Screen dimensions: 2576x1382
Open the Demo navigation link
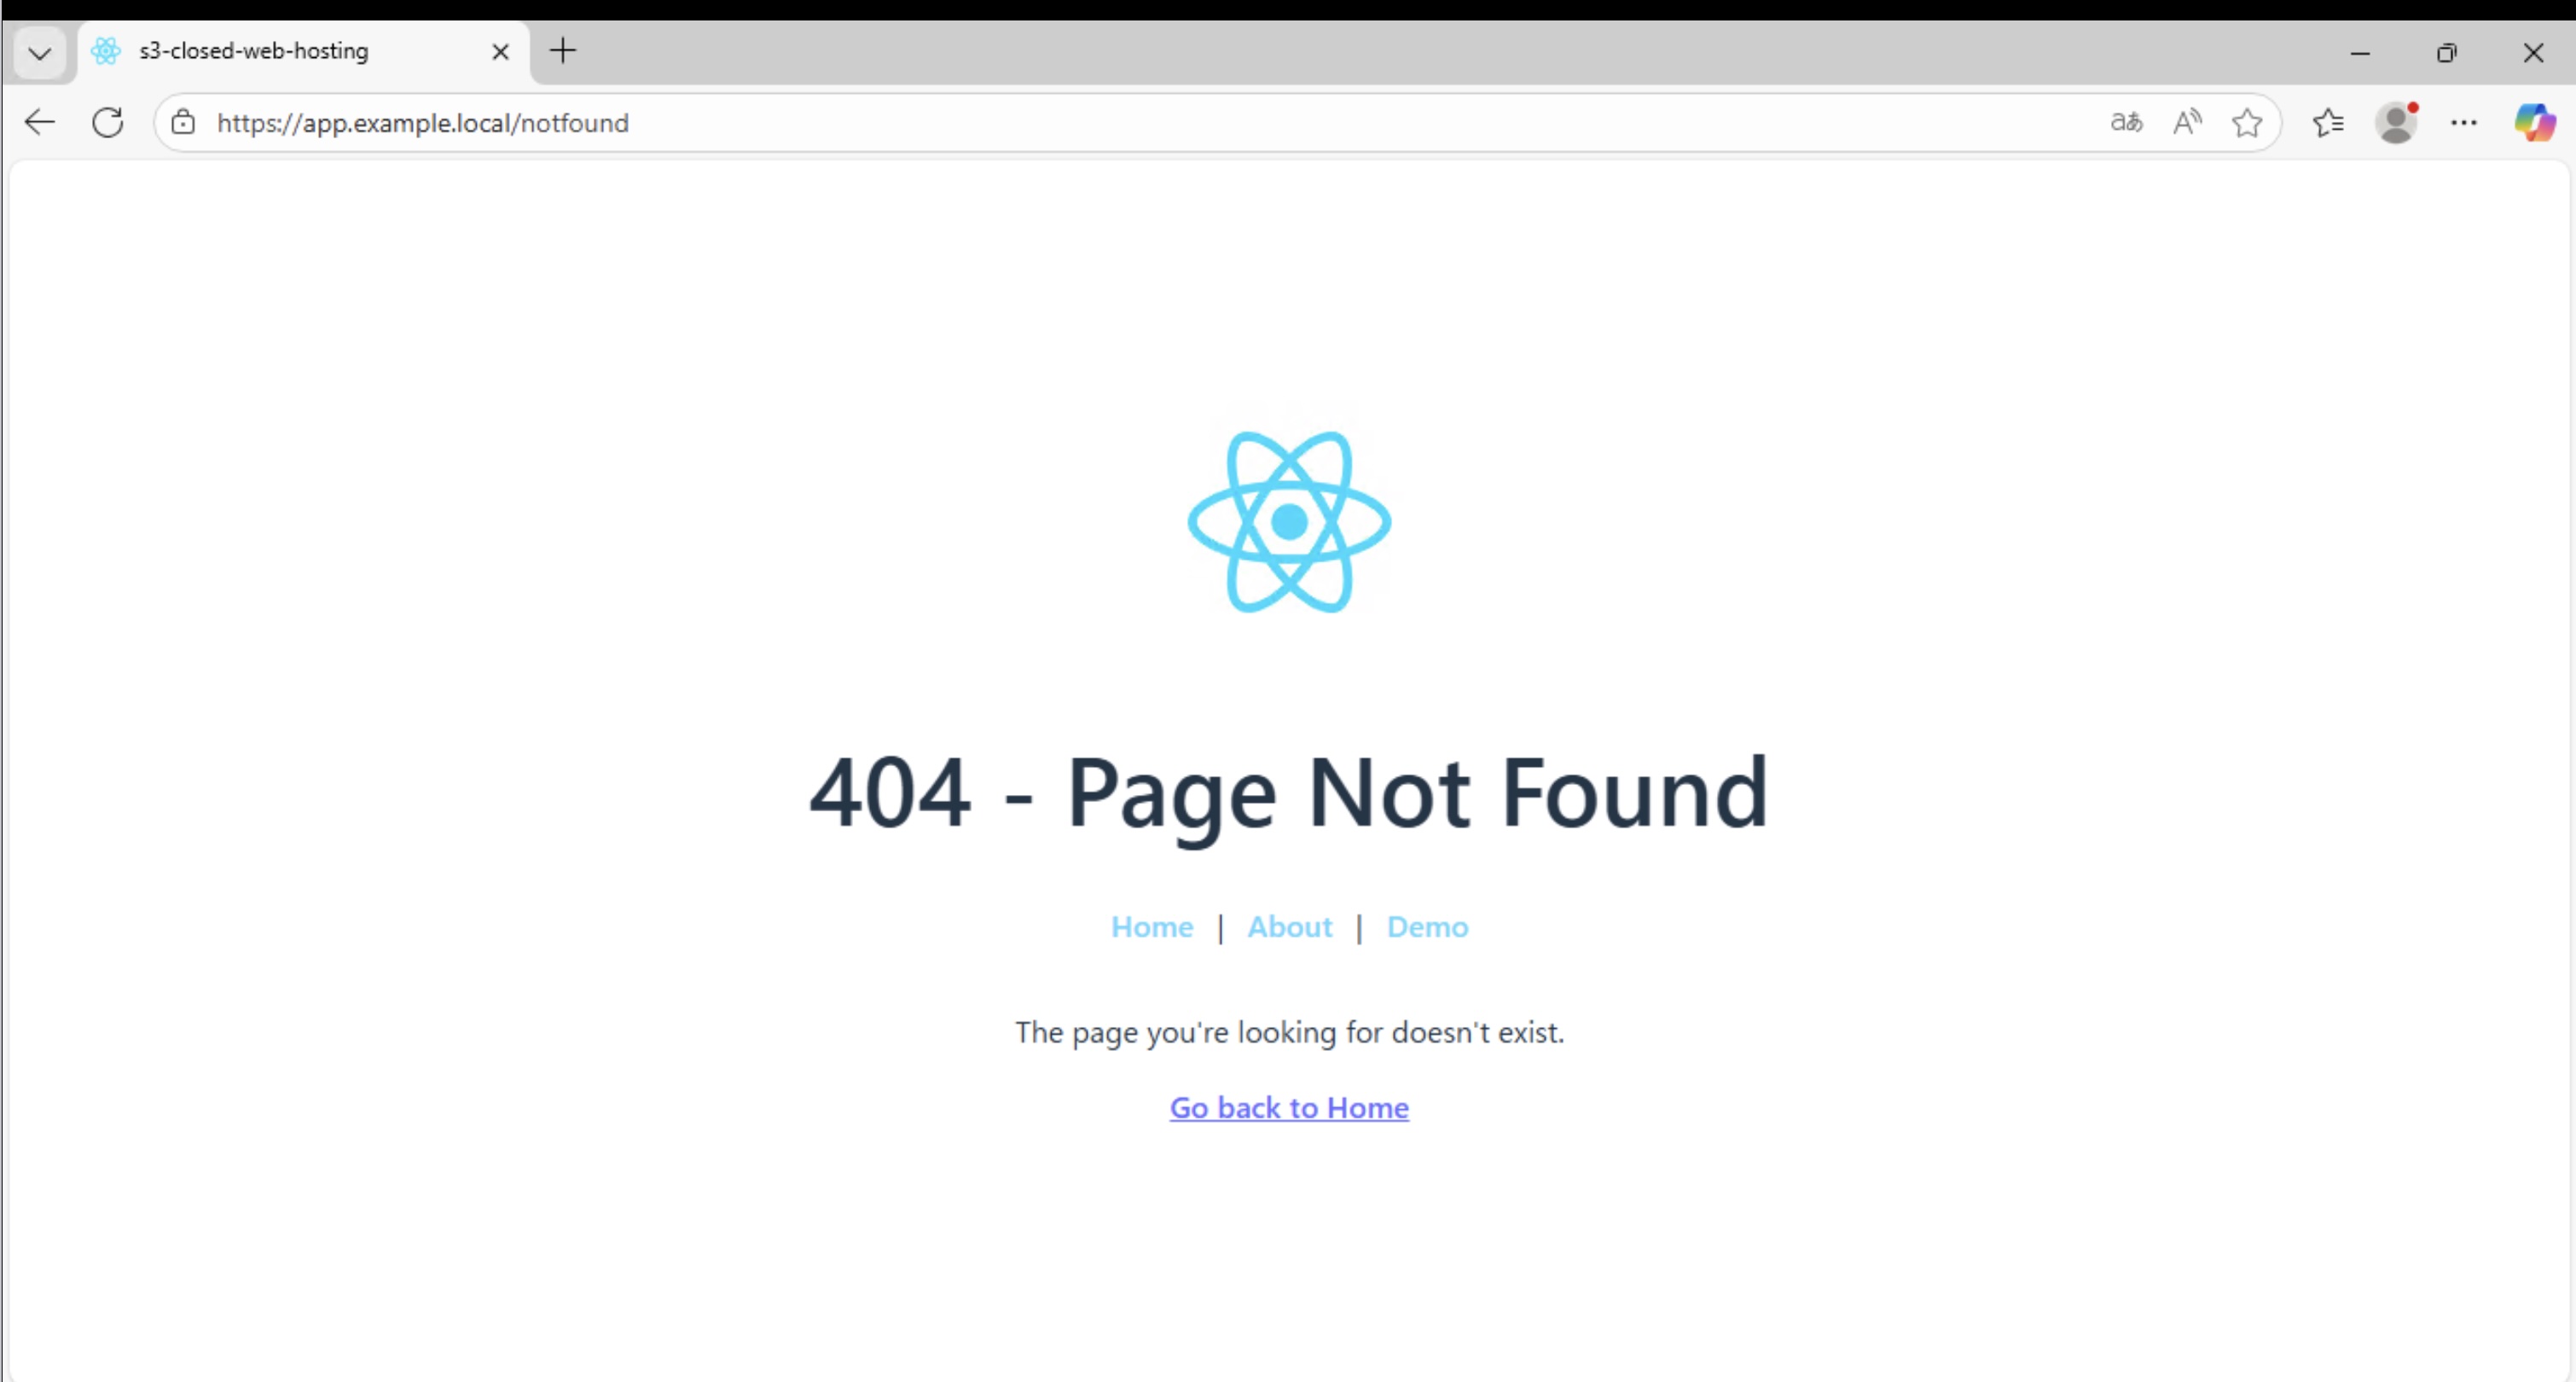pyautogui.click(x=1428, y=927)
